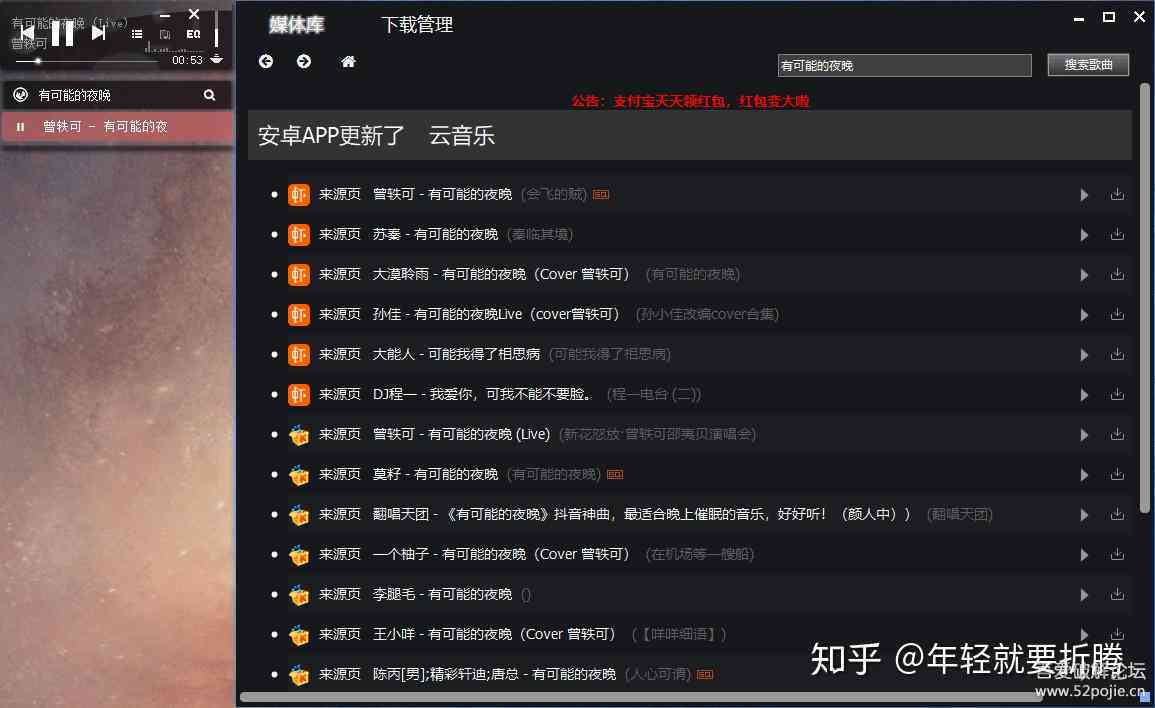Screen dimensions: 1155x708
Task: Skip to the next track
Action: (x=99, y=32)
